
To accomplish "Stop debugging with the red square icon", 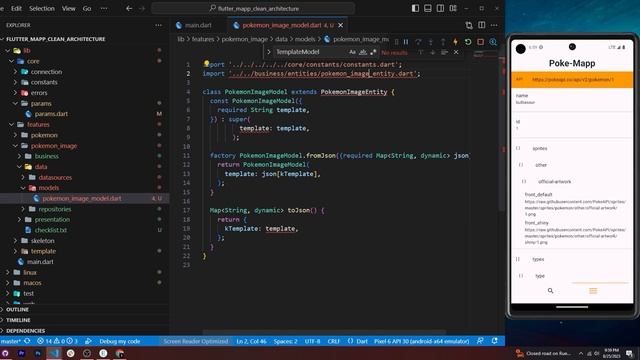I will pos(480,42).
